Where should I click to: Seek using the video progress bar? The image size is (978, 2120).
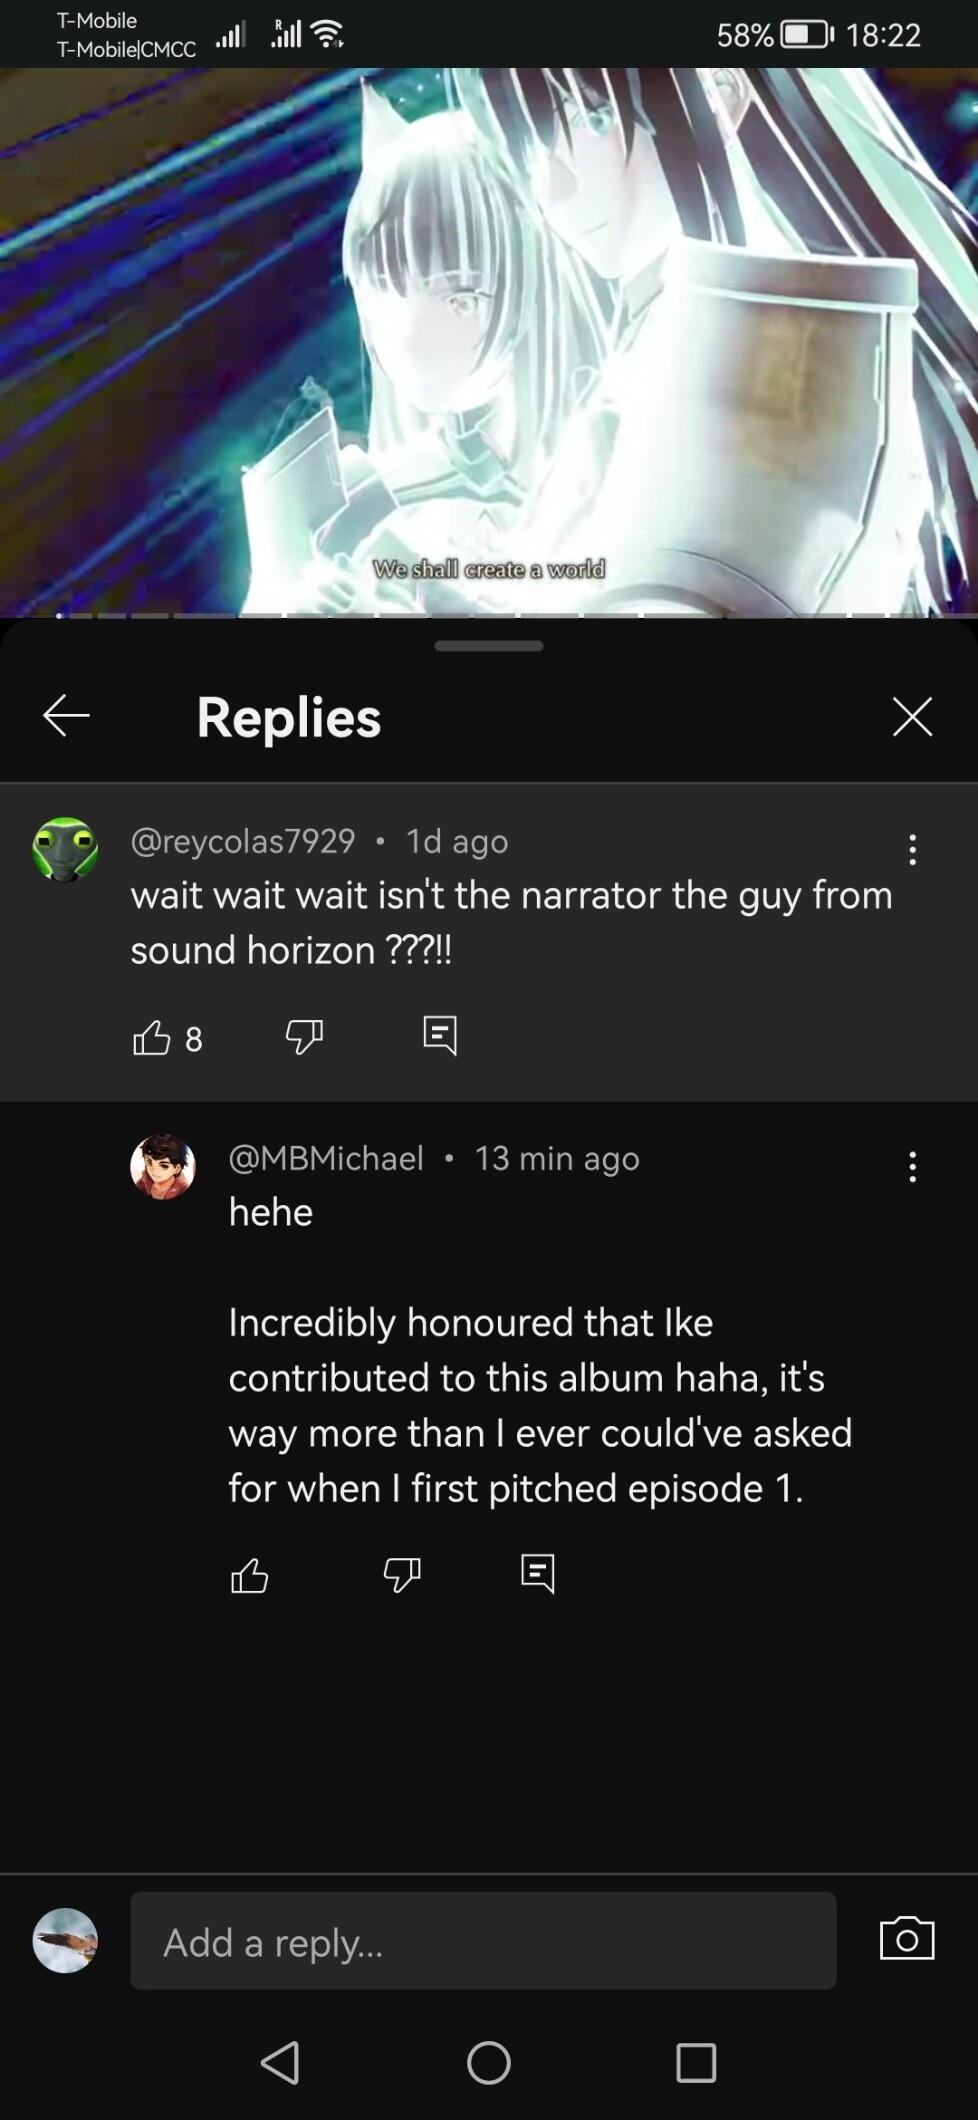pyautogui.click(x=489, y=615)
